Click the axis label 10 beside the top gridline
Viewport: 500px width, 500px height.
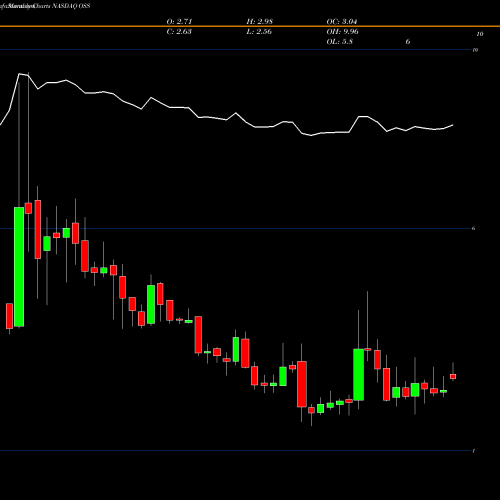pos(475,50)
